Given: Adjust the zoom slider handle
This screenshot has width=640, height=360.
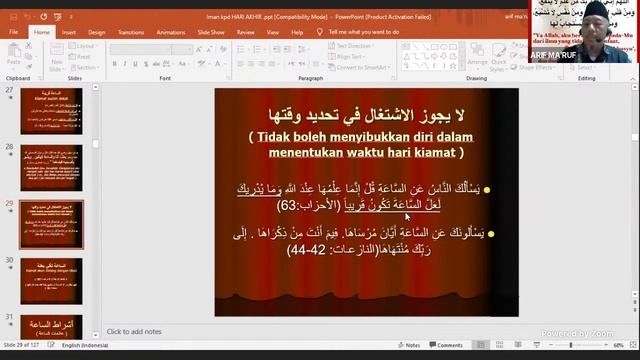Looking at the screenshot, I should click(571, 345).
